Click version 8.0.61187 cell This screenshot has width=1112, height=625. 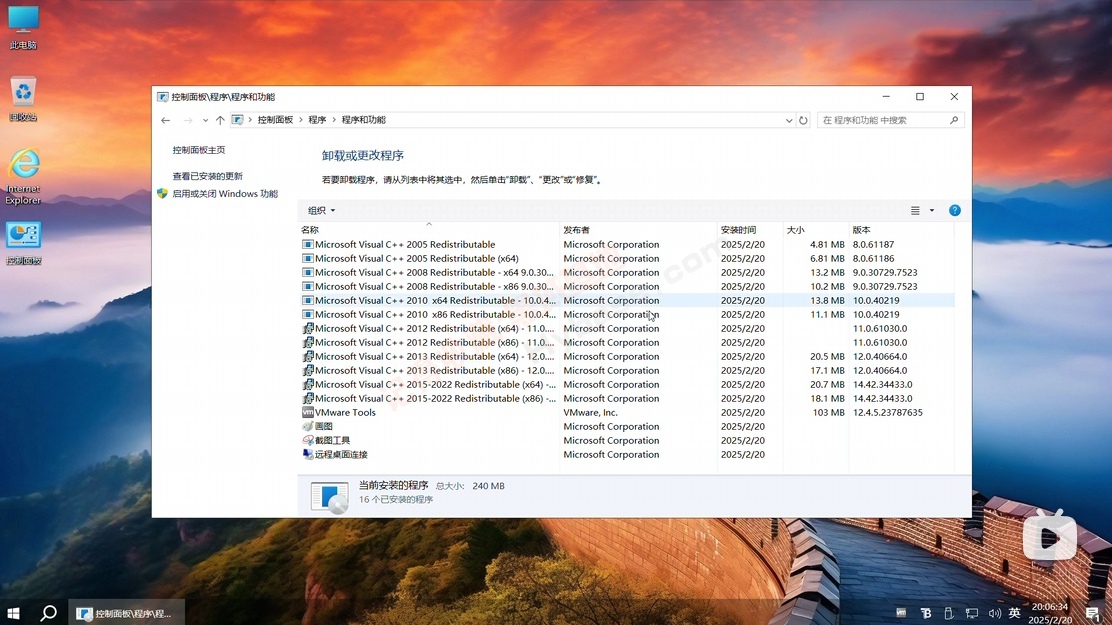pyautogui.click(x=873, y=244)
